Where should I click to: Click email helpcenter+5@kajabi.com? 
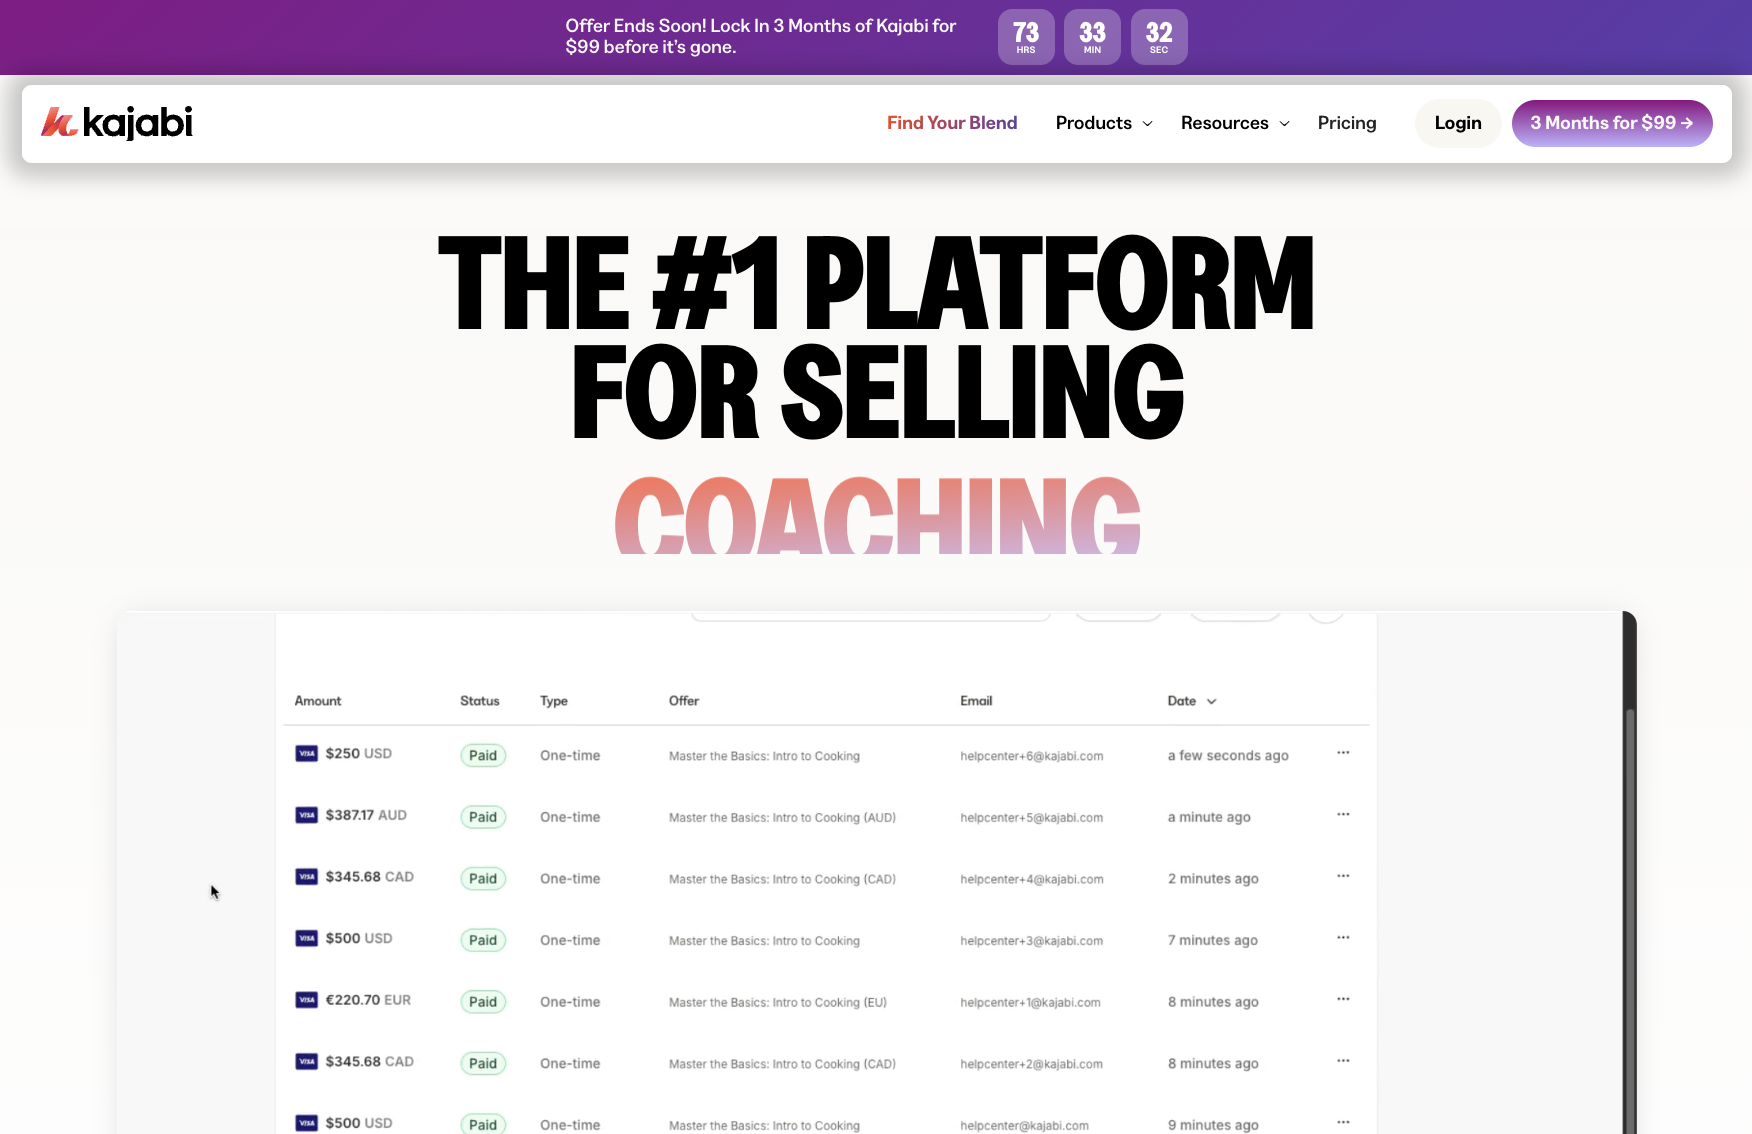1032,818
